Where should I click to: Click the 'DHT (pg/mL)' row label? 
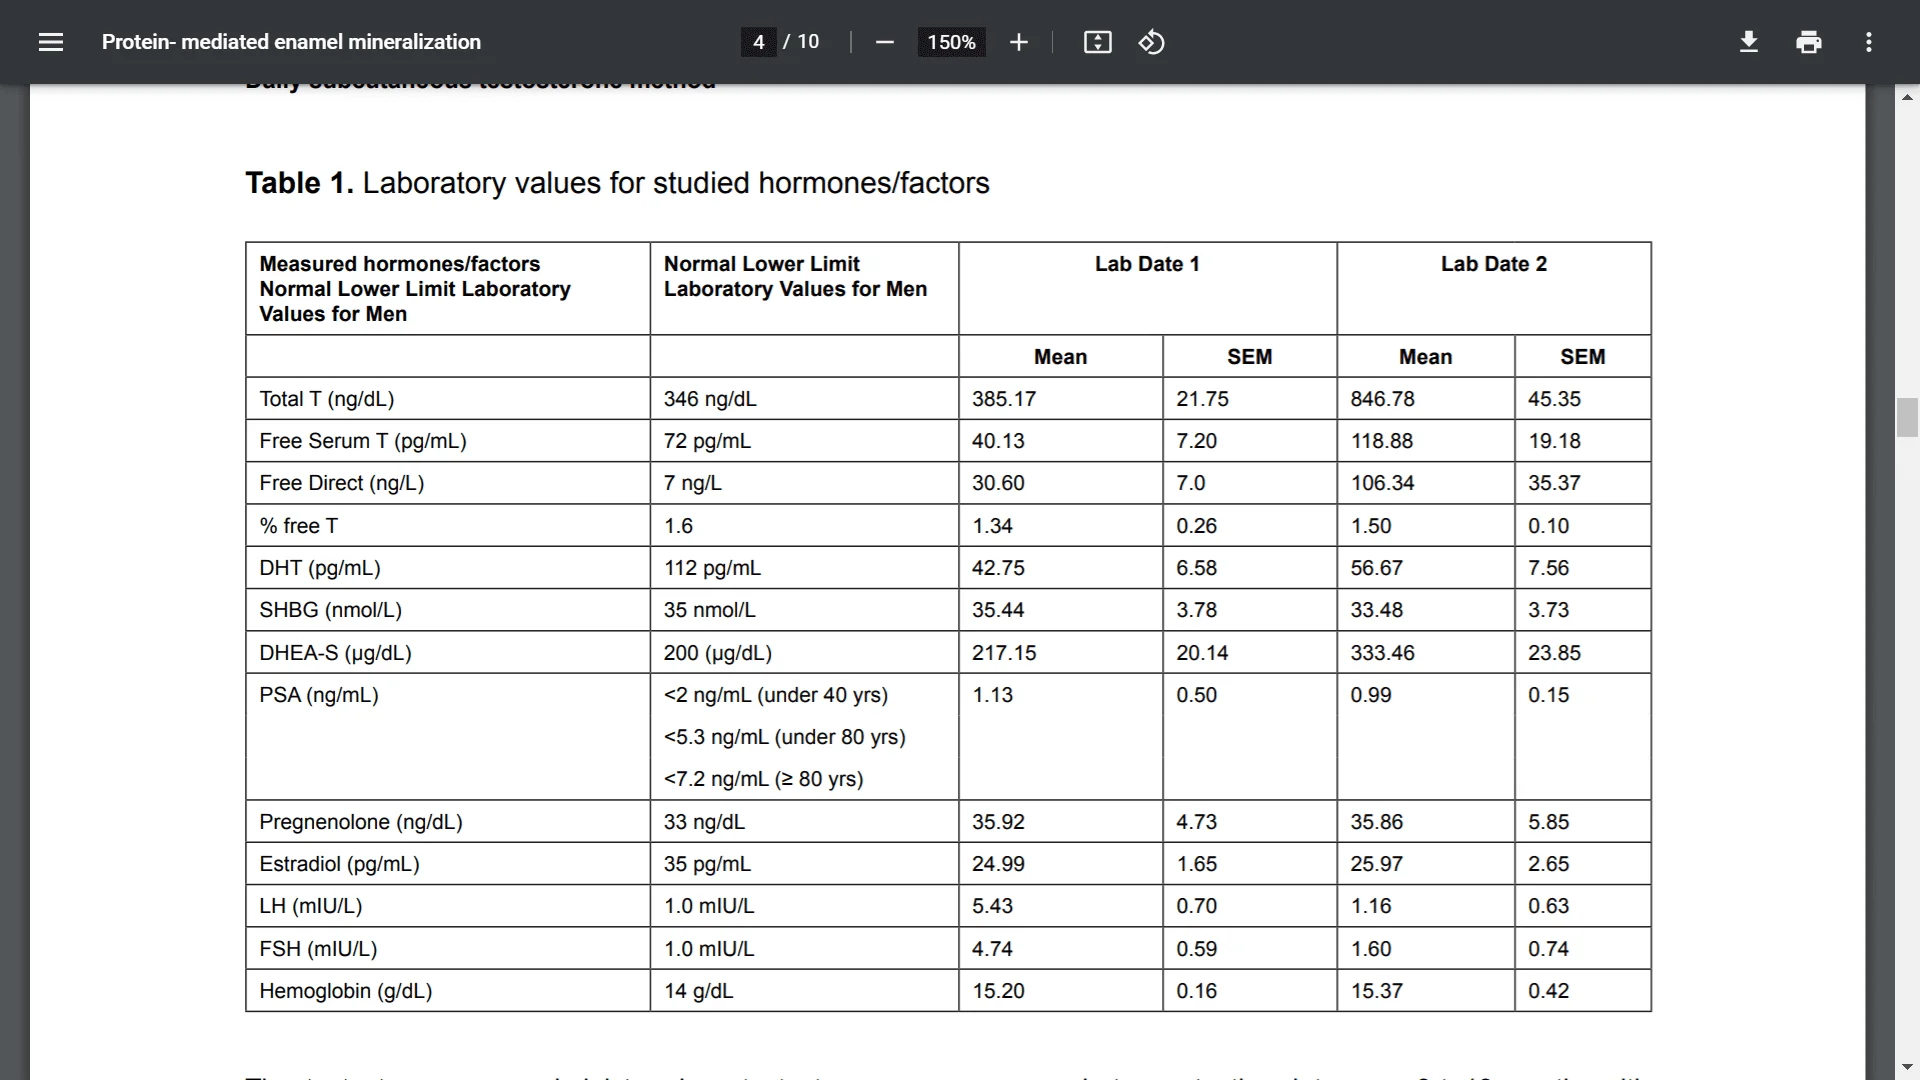point(320,568)
